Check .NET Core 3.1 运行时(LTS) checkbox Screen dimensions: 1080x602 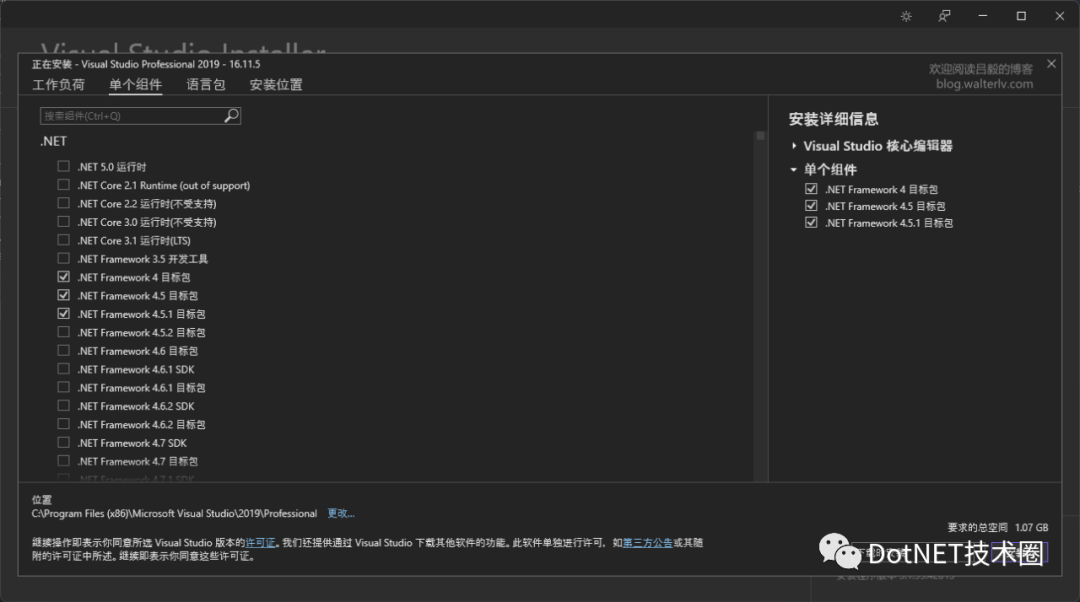coord(63,240)
